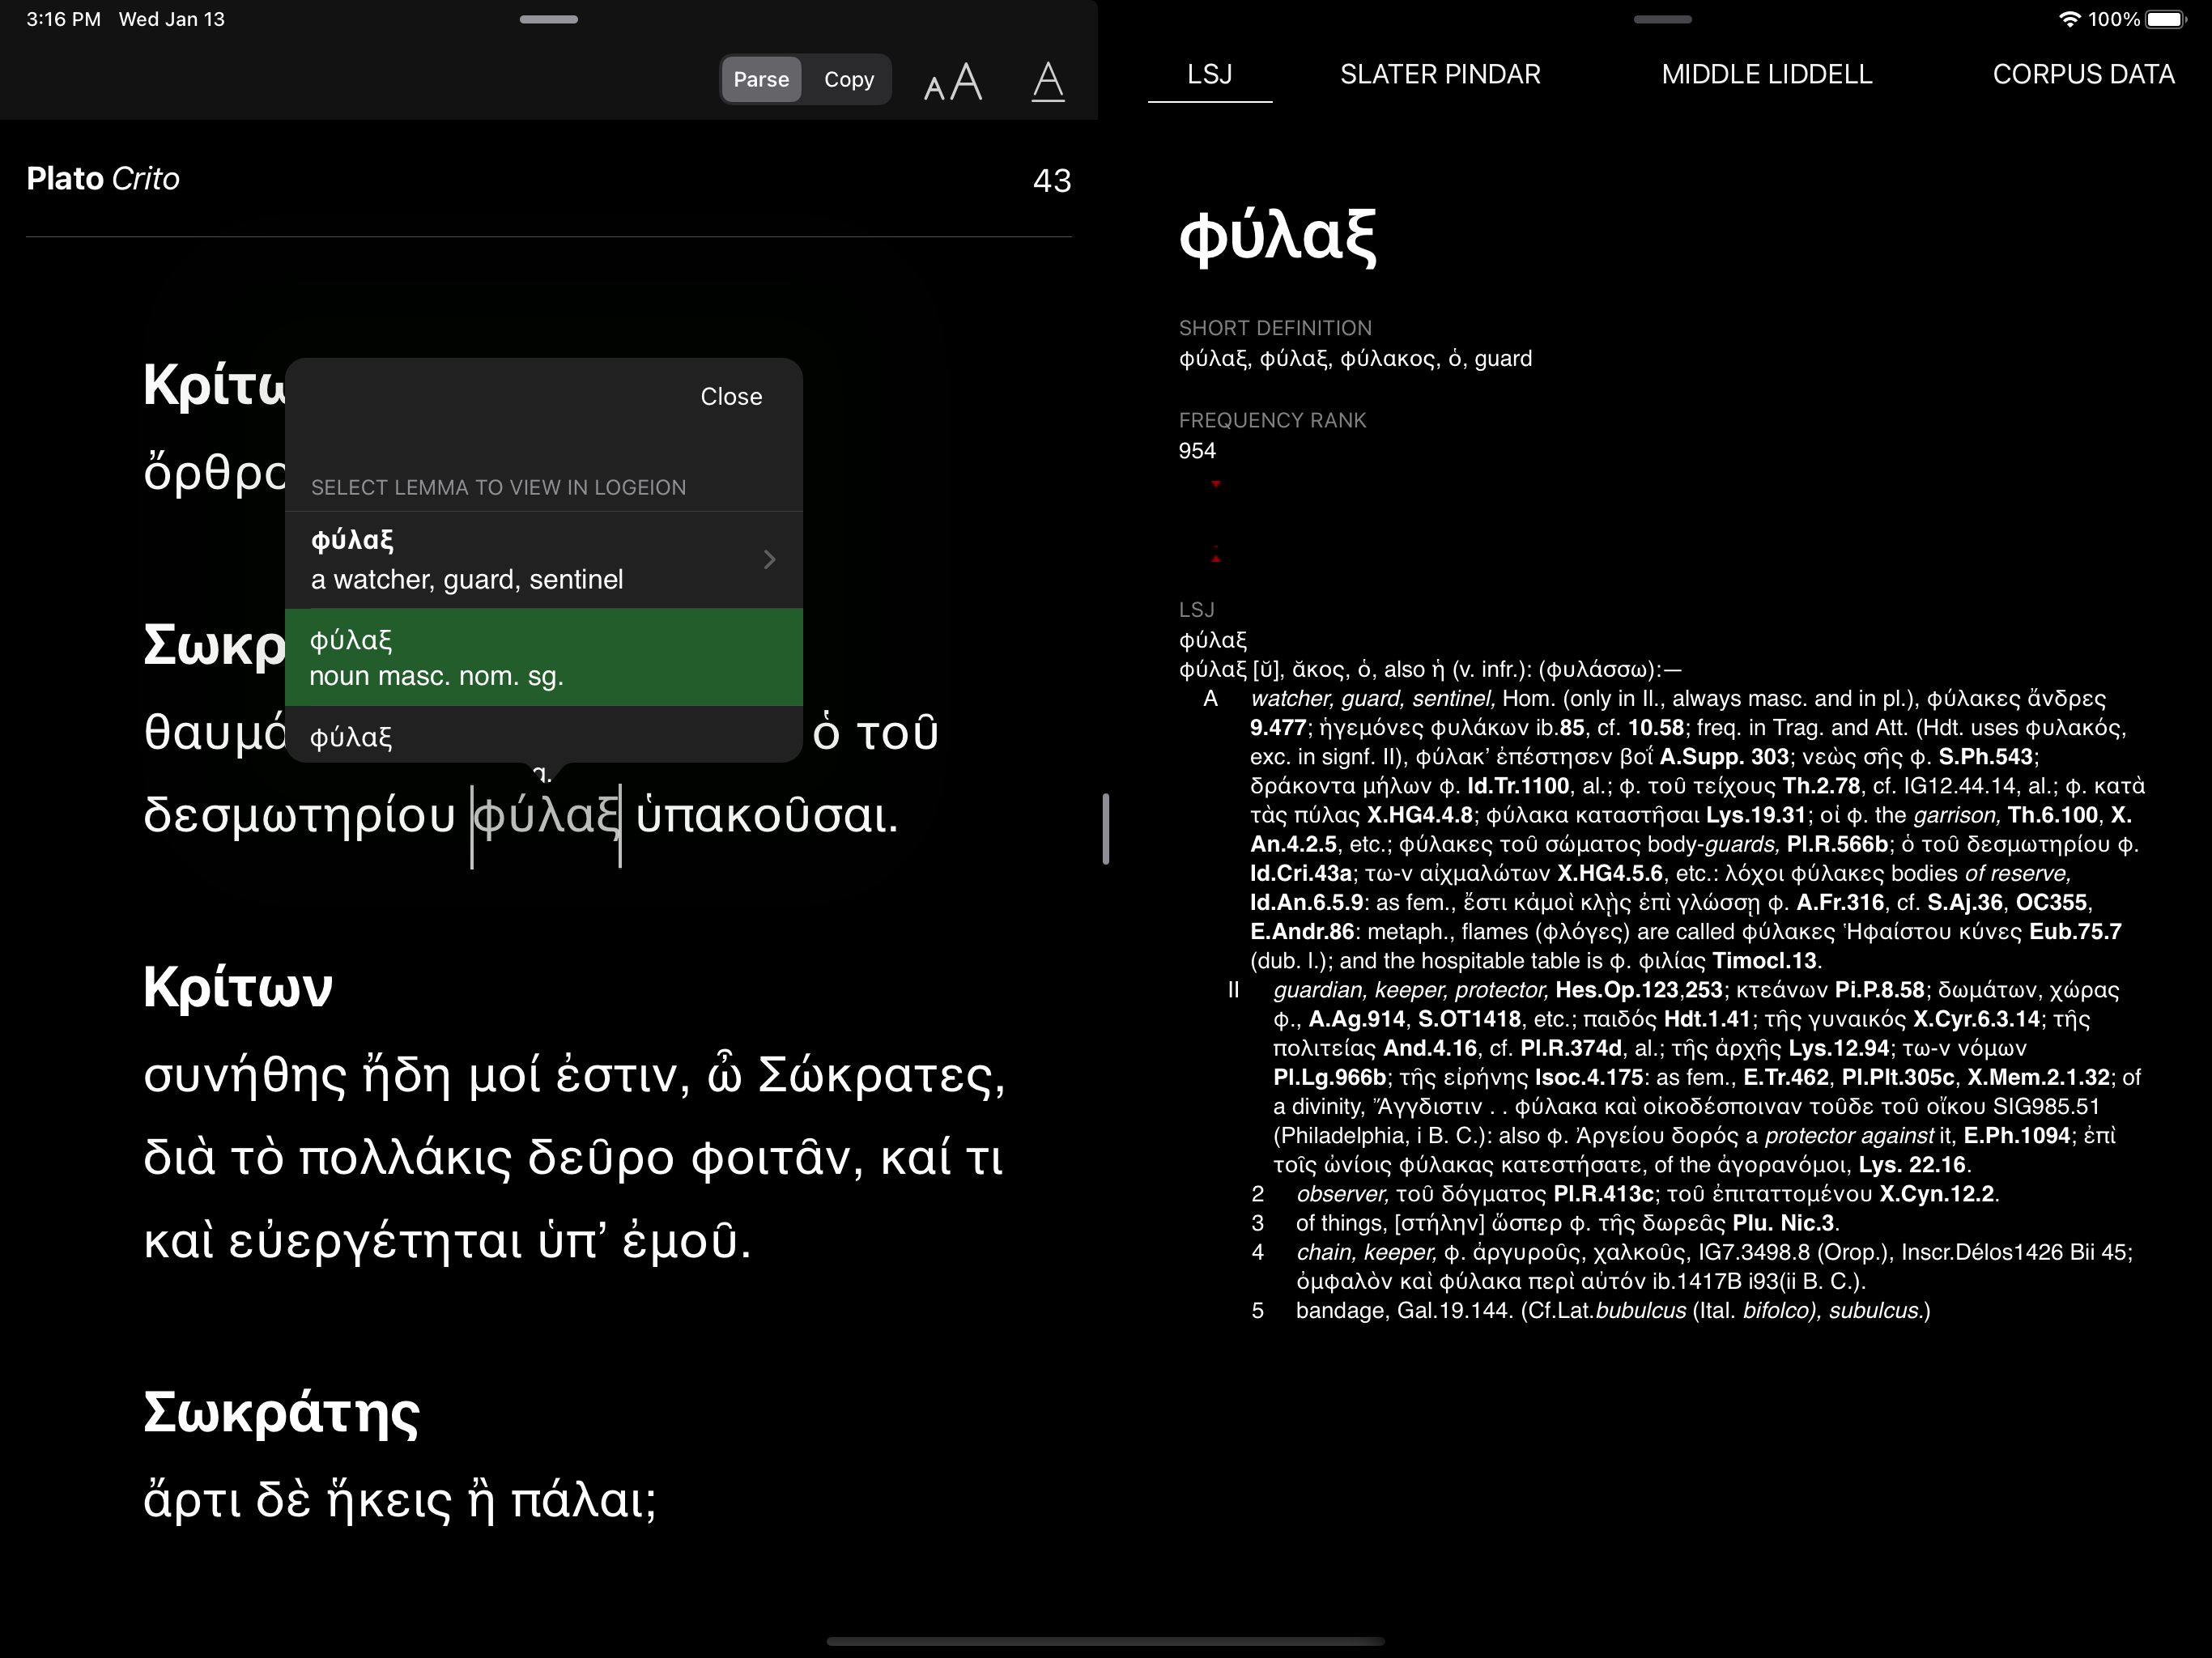Tap the small red down triangle marker

[1216, 484]
